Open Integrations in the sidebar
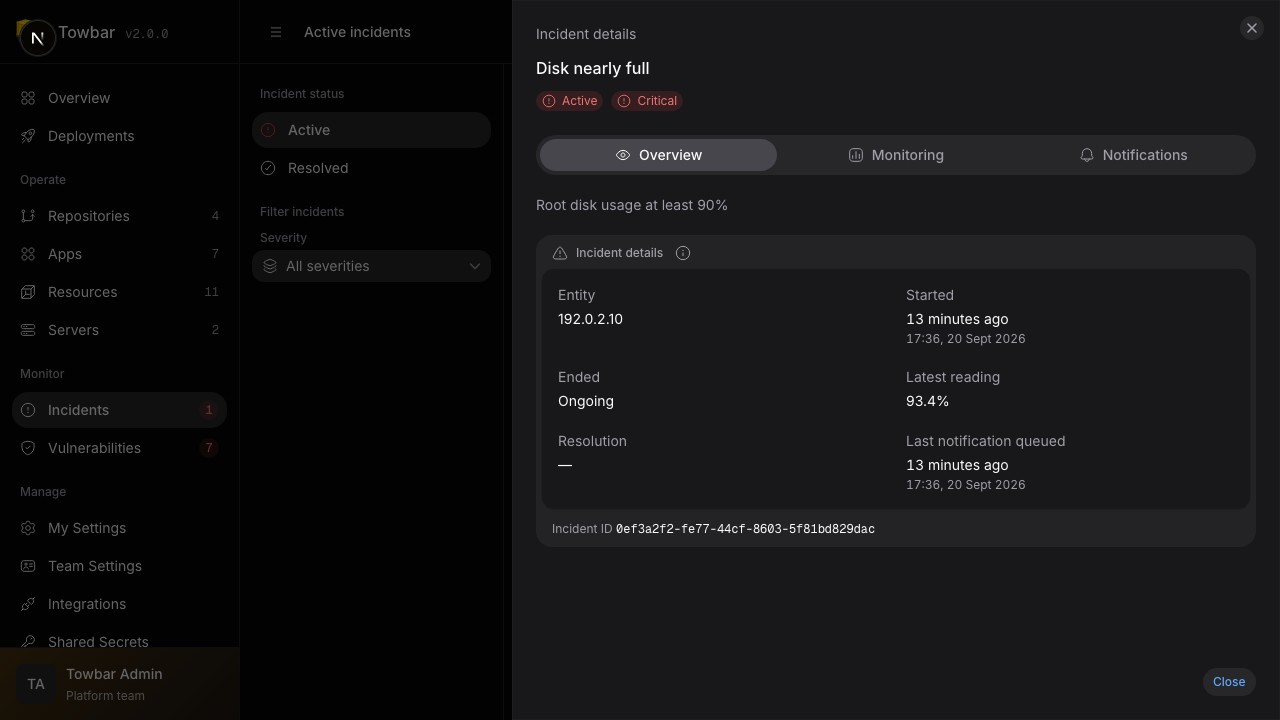This screenshot has width=1280, height=720. point(119,604)
